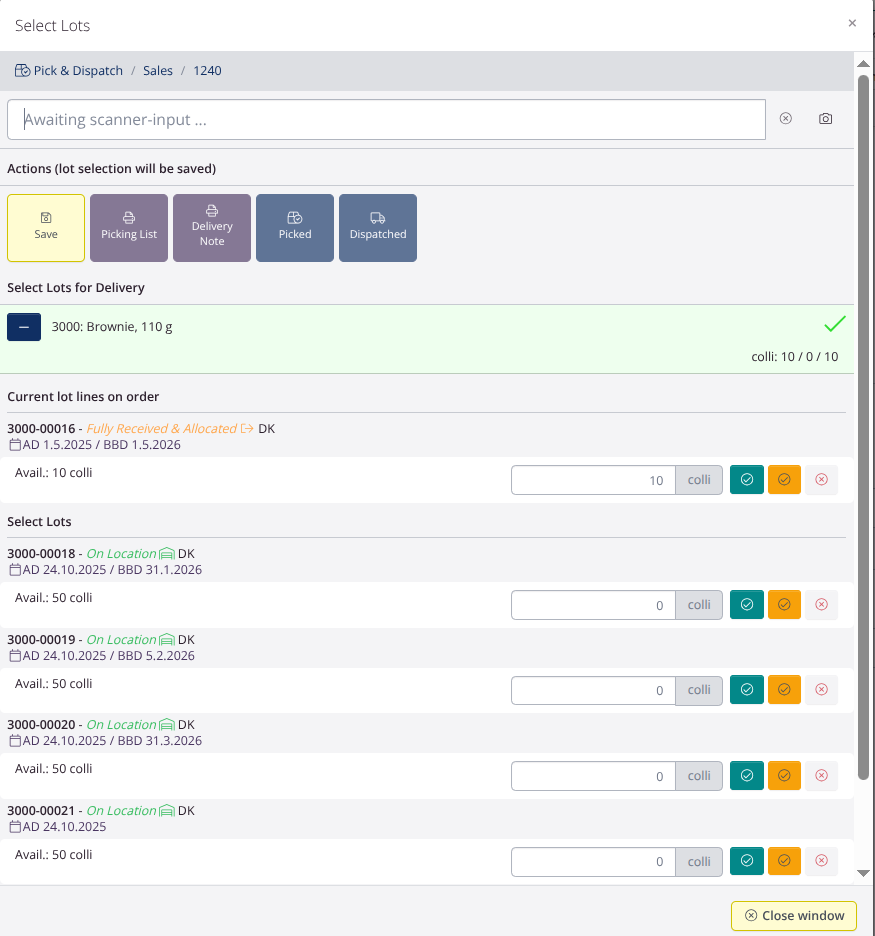Screen dimensions: 875x936
Task: Go to Pick & Dispatch breadcrumb
Action: pyautogui.click(x=77, y=71)
